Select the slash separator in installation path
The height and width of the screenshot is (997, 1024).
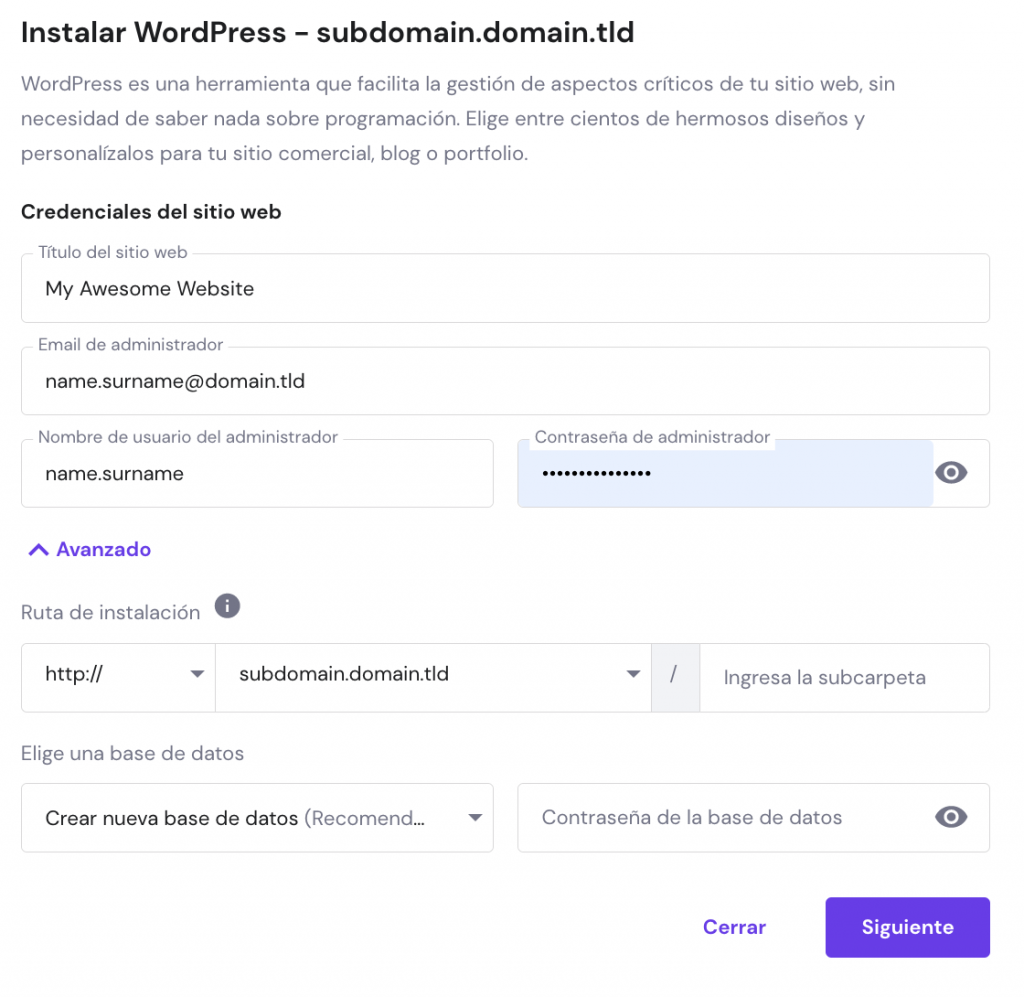pyautogui.click(x=675, y=677)
